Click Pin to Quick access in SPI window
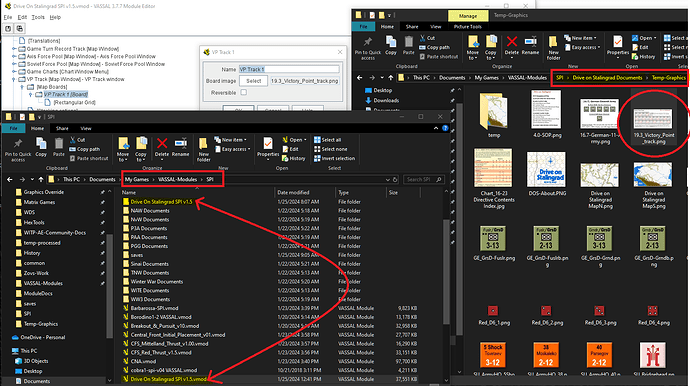The height and width of the screenshot is (386, 690). click(18, 150)
